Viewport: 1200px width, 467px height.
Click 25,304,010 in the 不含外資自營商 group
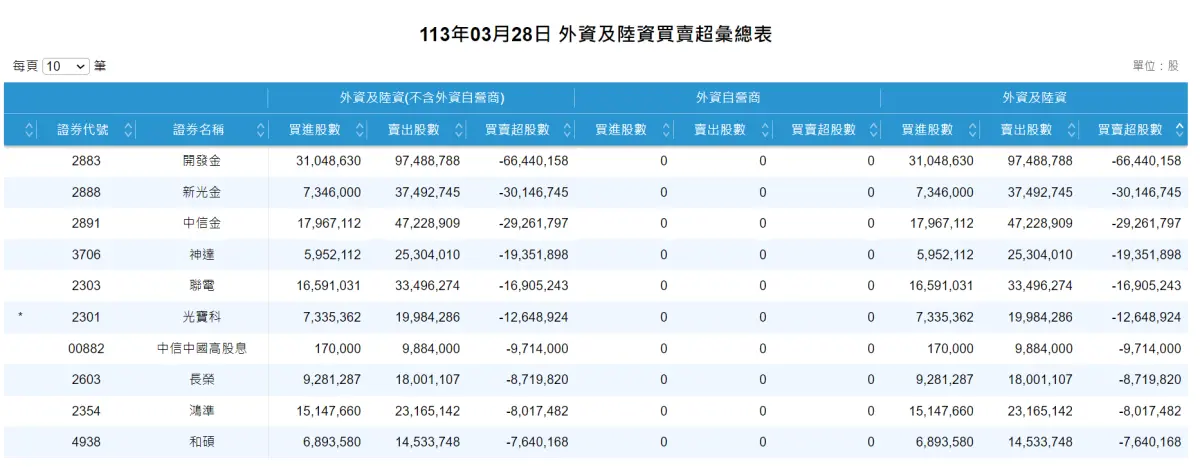(x=428, y=255)
